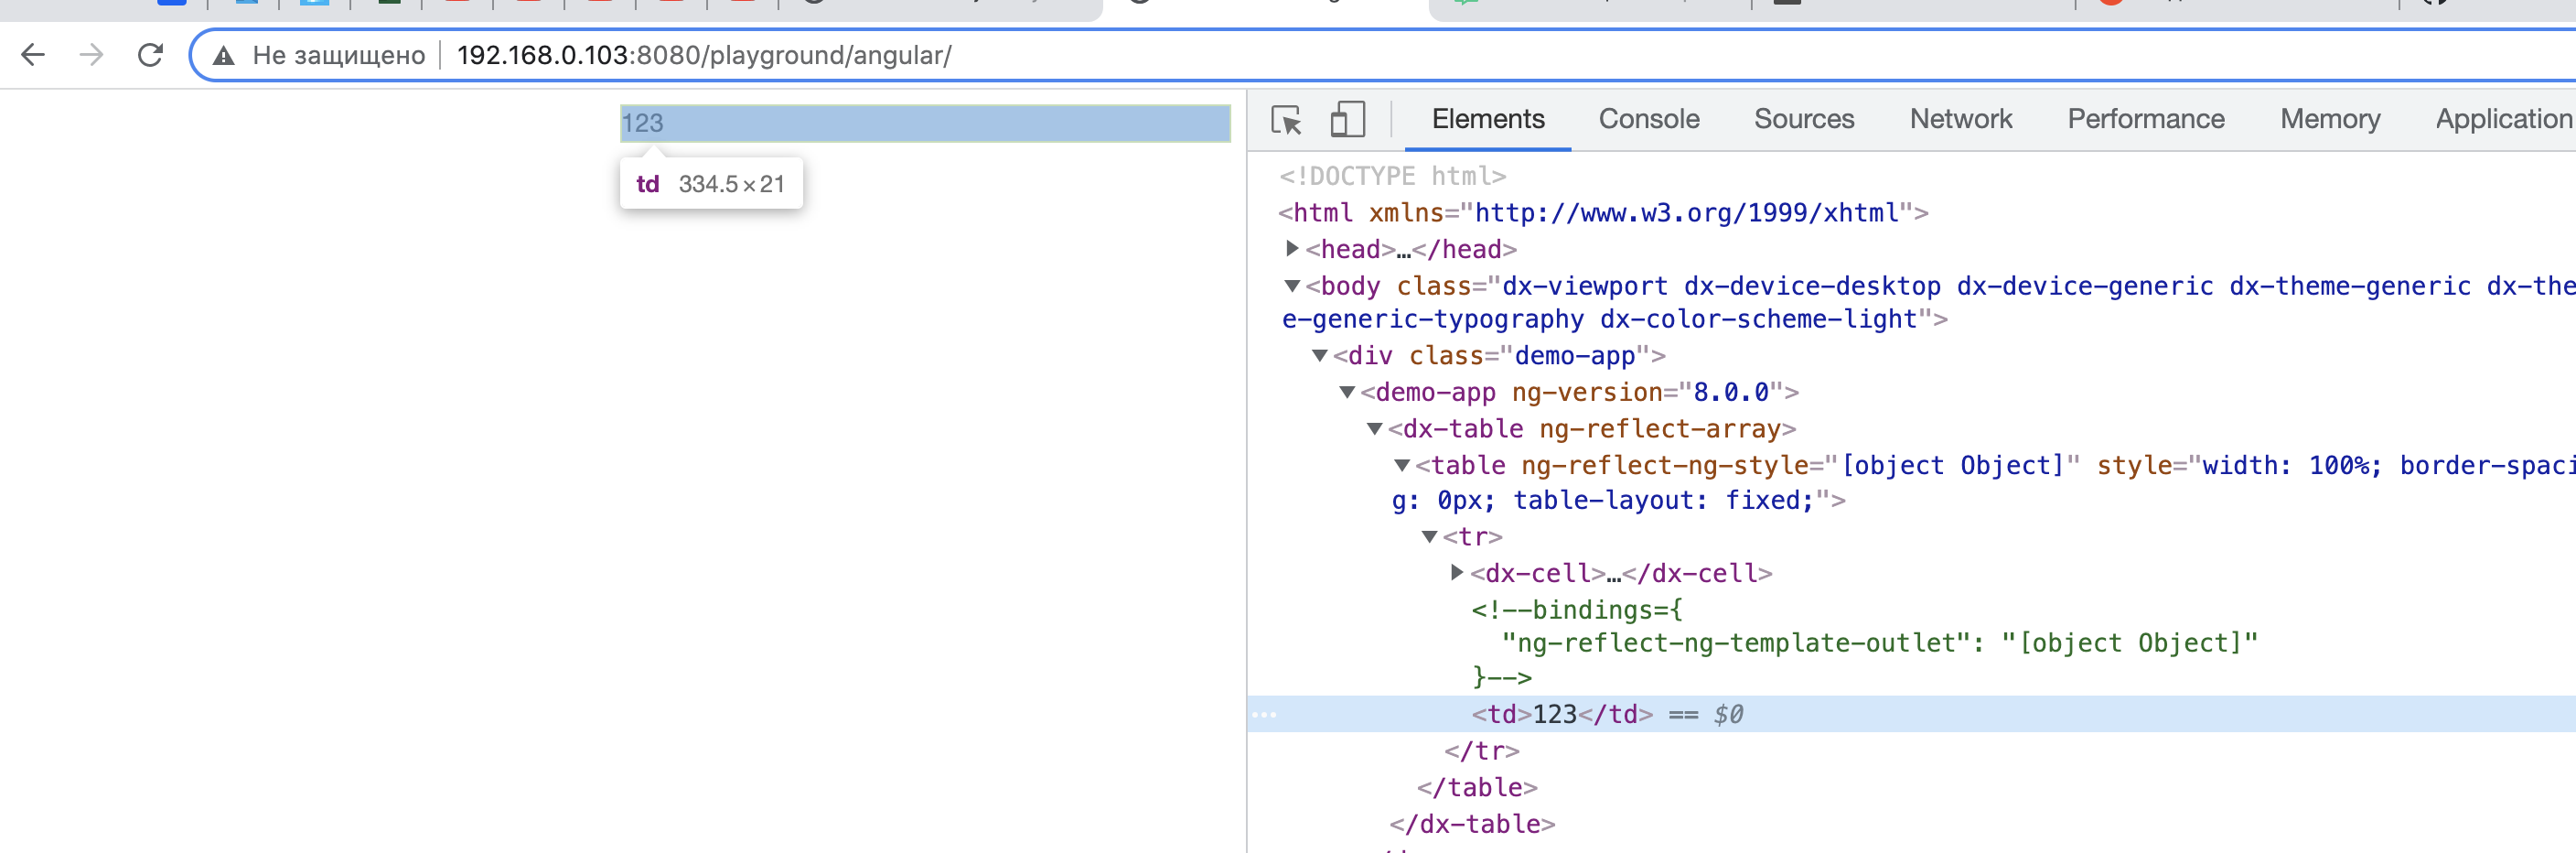Click the page reload icon
Screen dimensions: 2576x853
[150, 55]
